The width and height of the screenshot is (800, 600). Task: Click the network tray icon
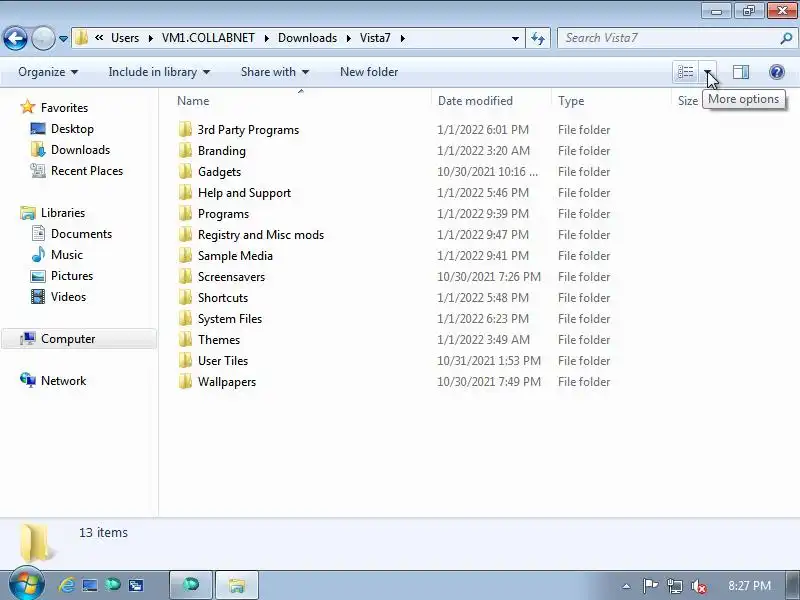click(674, 586)
